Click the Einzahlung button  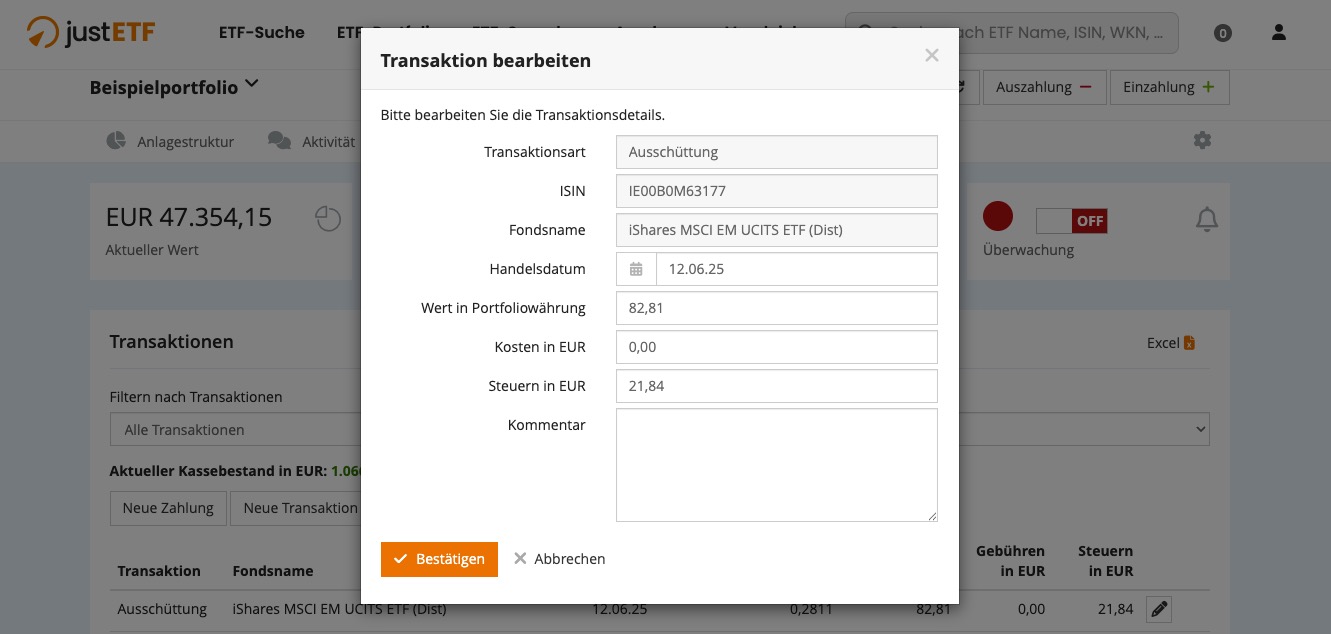coord(1168,87)
